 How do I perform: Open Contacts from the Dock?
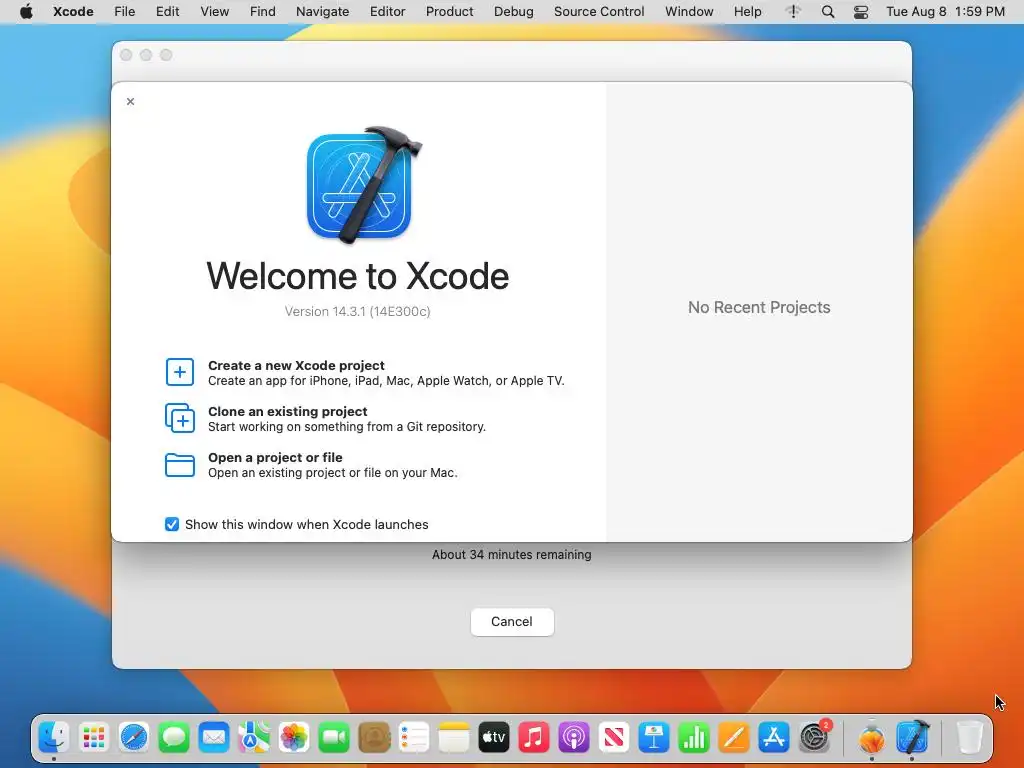(374, 738)
